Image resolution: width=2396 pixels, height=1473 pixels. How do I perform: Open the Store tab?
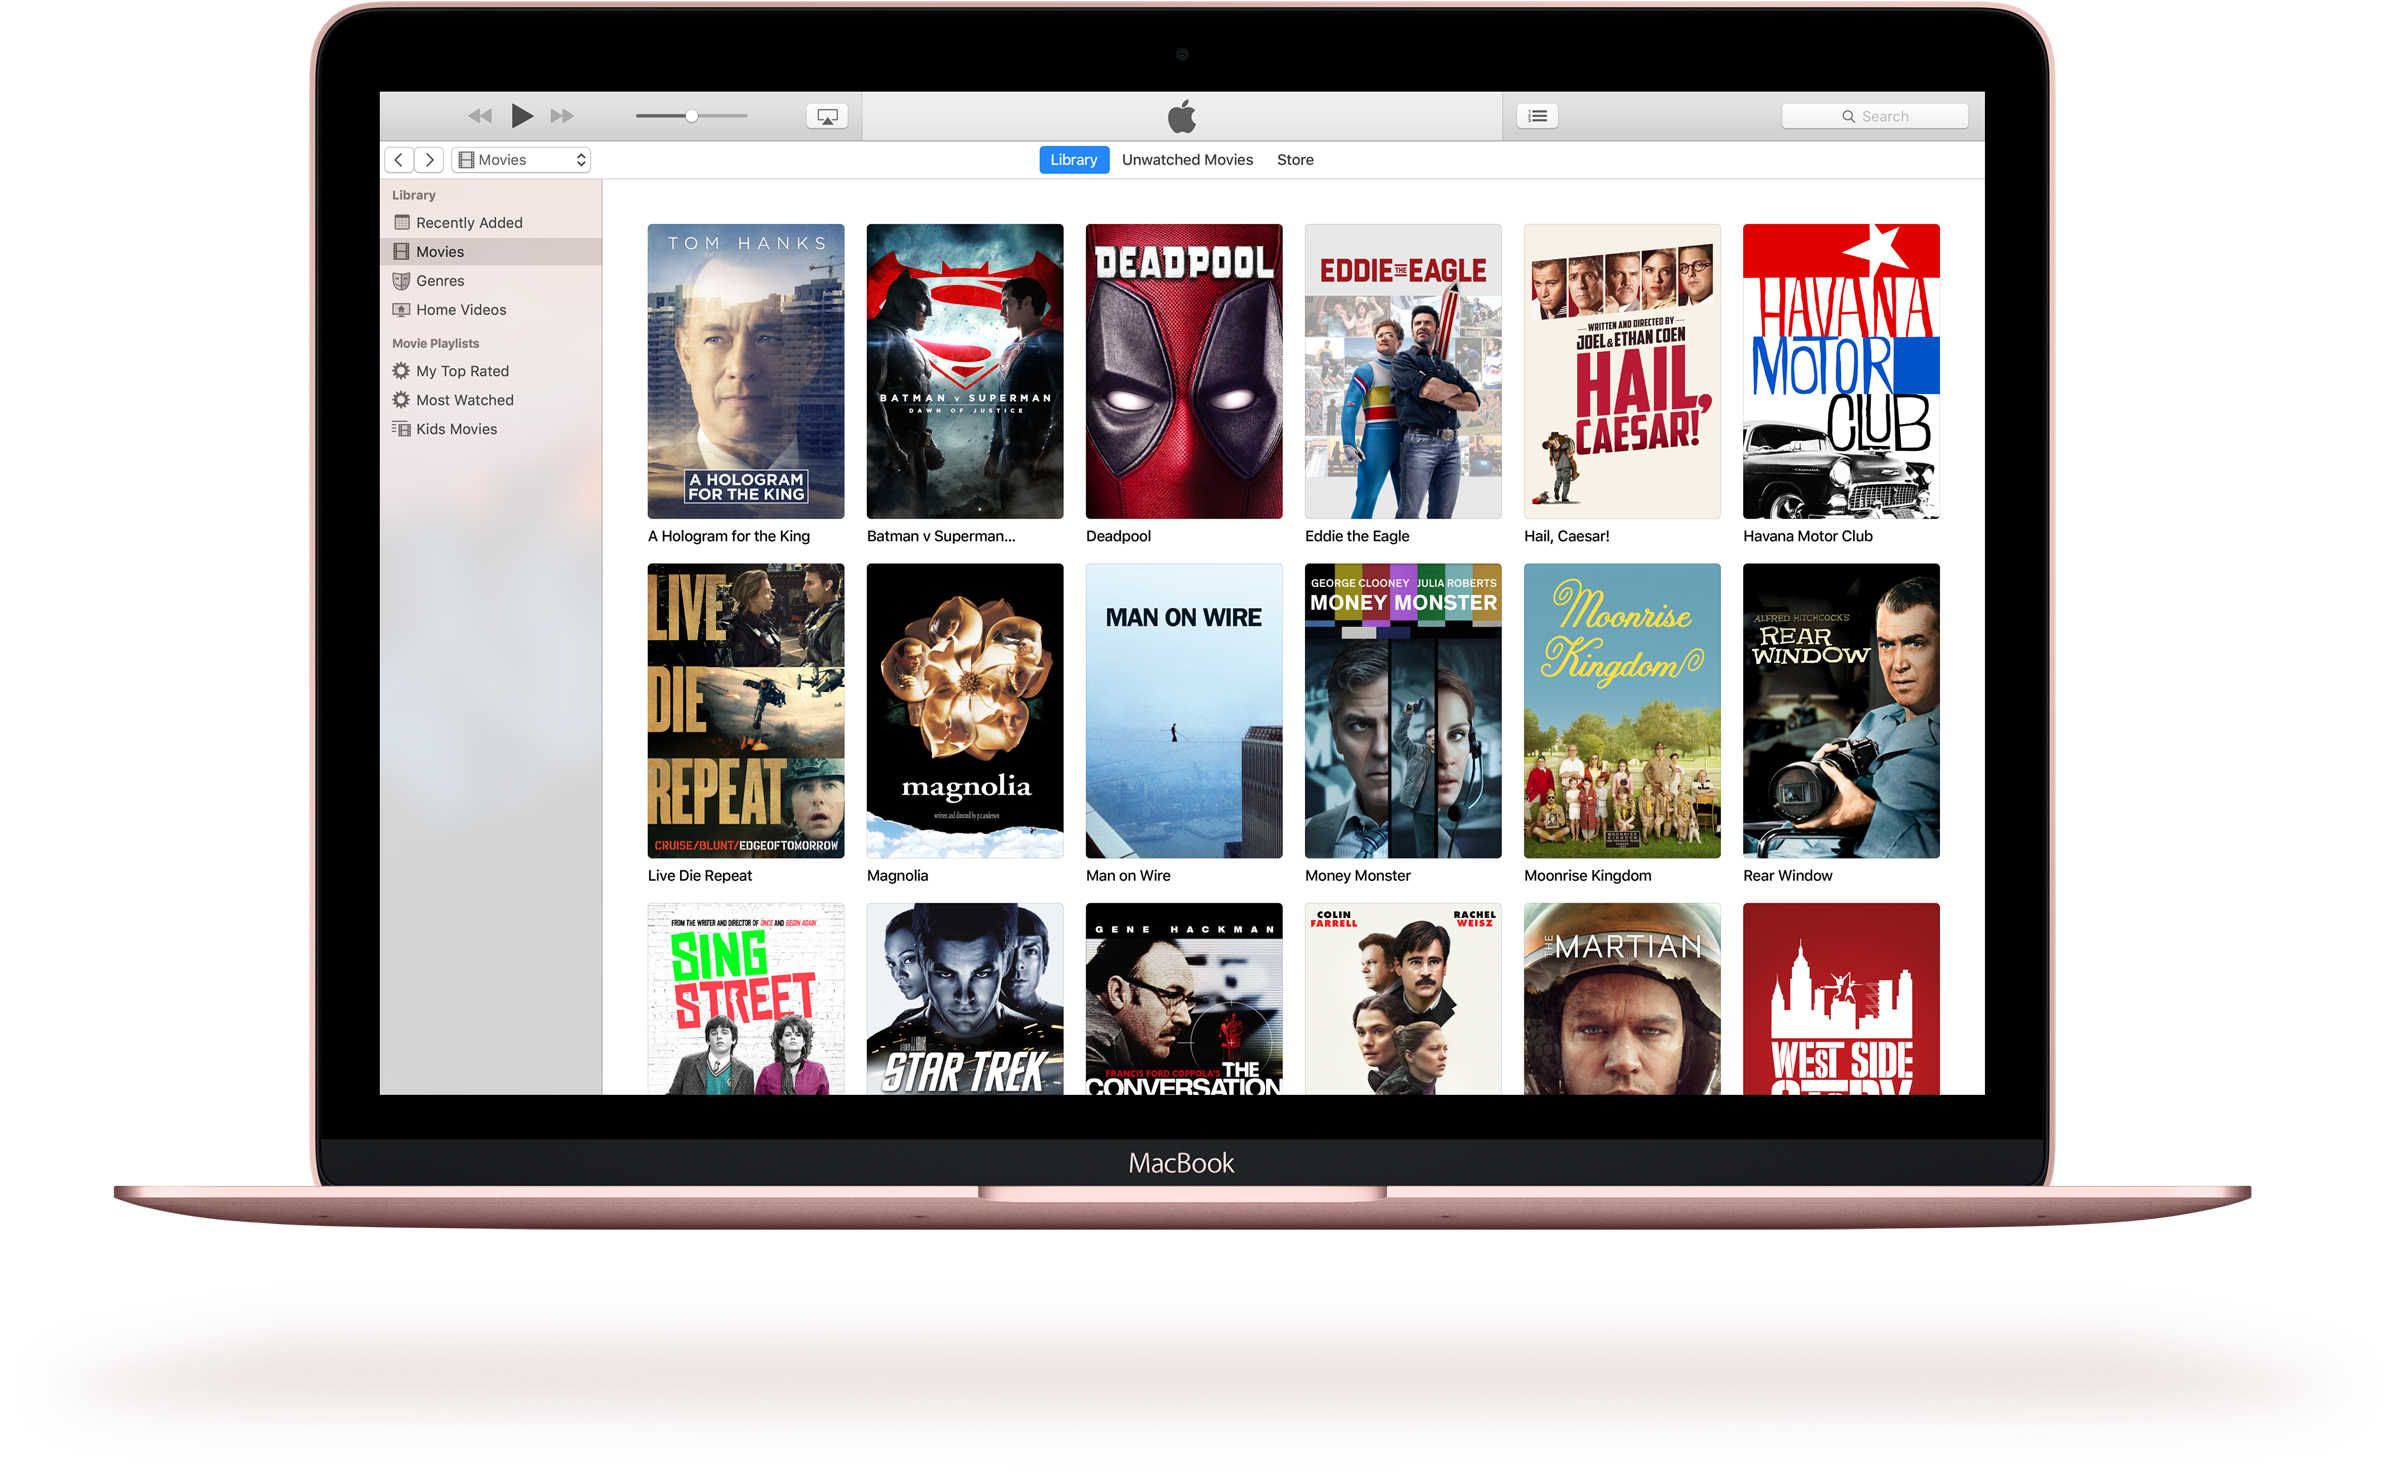(1295, 160)
